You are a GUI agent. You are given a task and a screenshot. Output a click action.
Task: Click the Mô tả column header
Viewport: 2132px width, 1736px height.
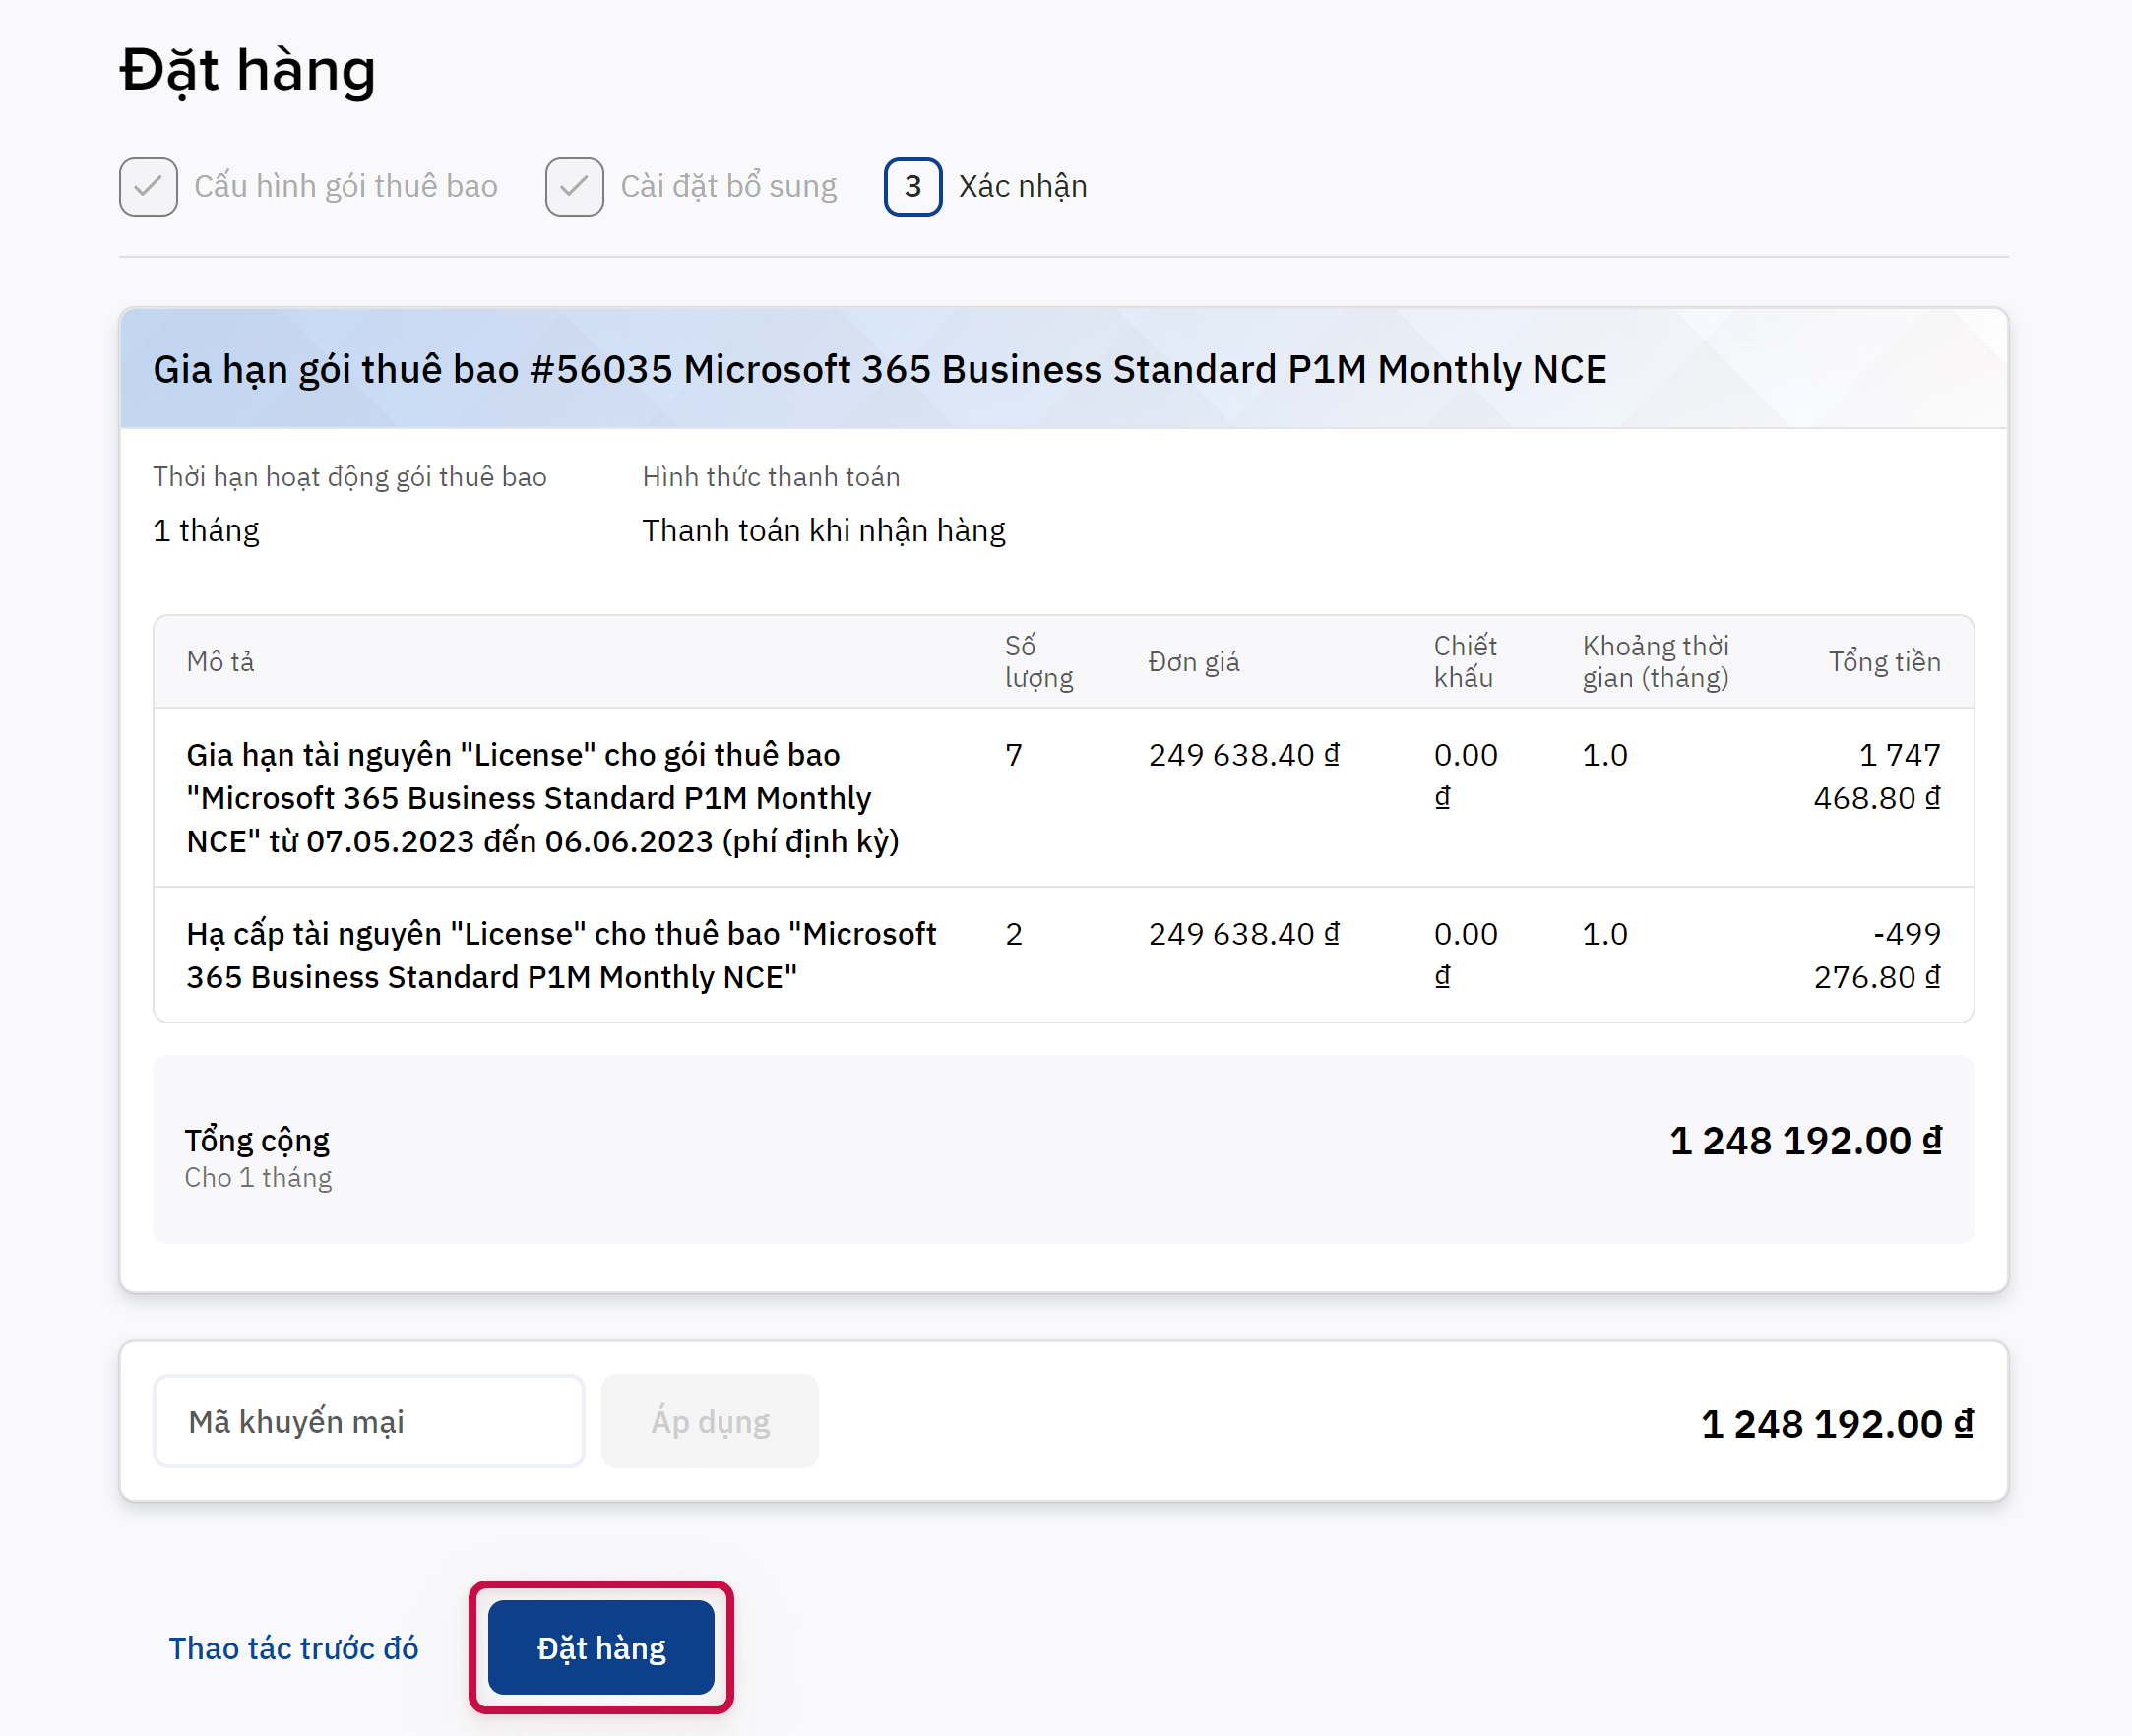pyautogui.click(x=220, y=661)
